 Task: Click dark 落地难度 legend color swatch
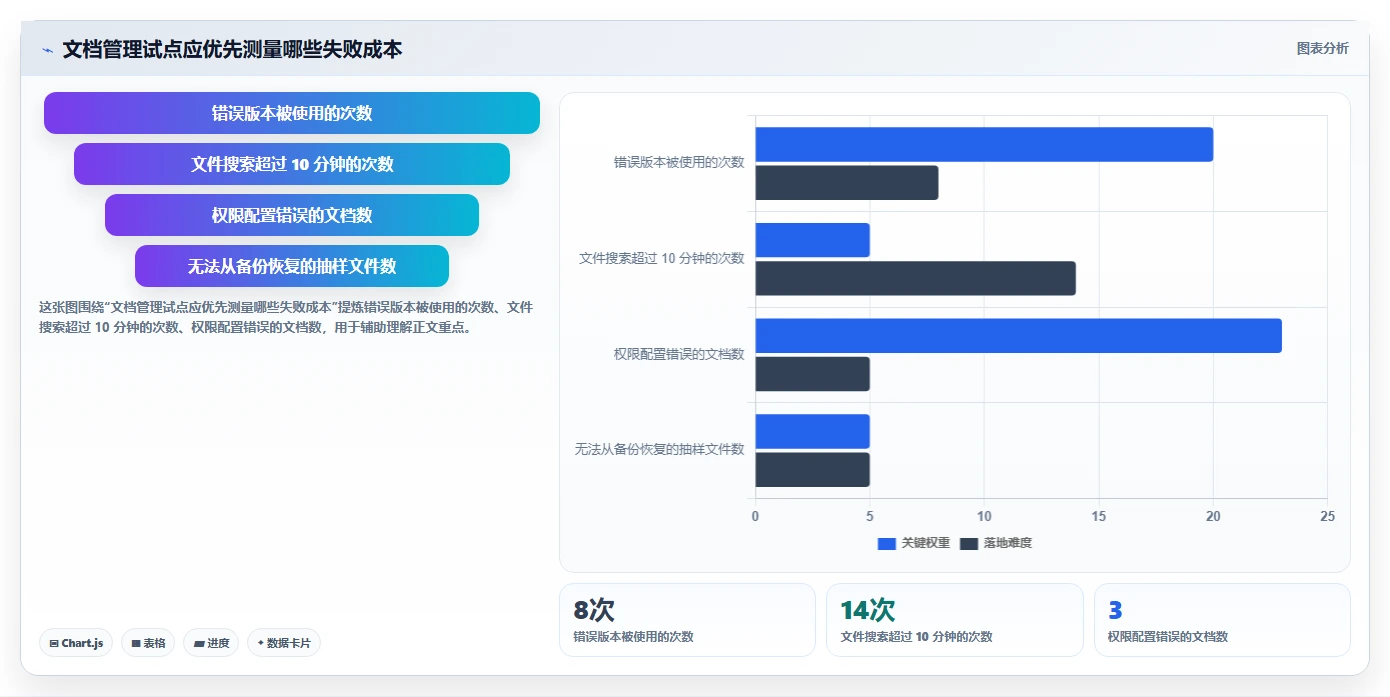coord(969,543)
